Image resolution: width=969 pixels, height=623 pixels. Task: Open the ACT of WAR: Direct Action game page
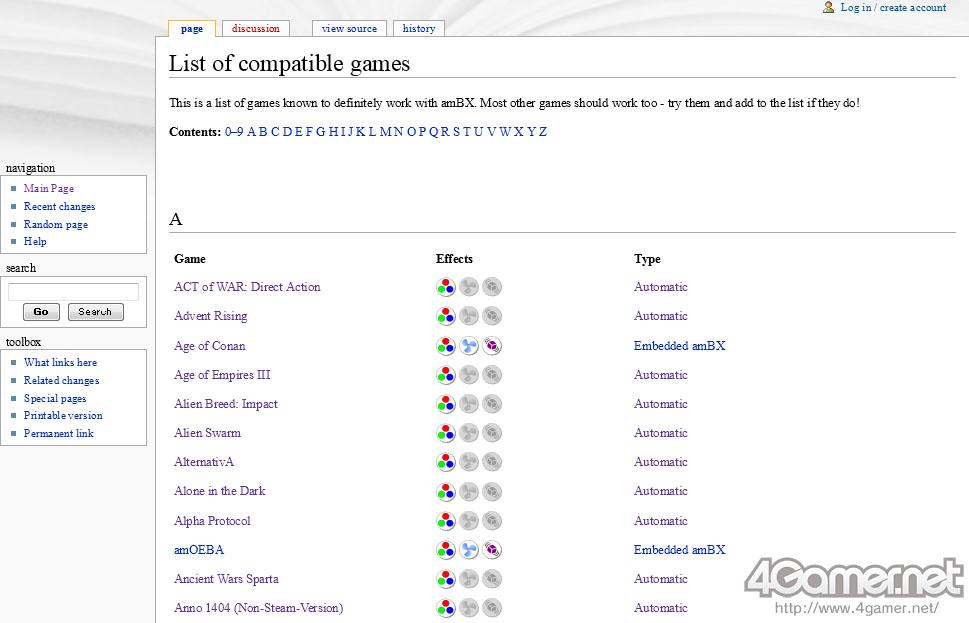(x=247, y=287)
